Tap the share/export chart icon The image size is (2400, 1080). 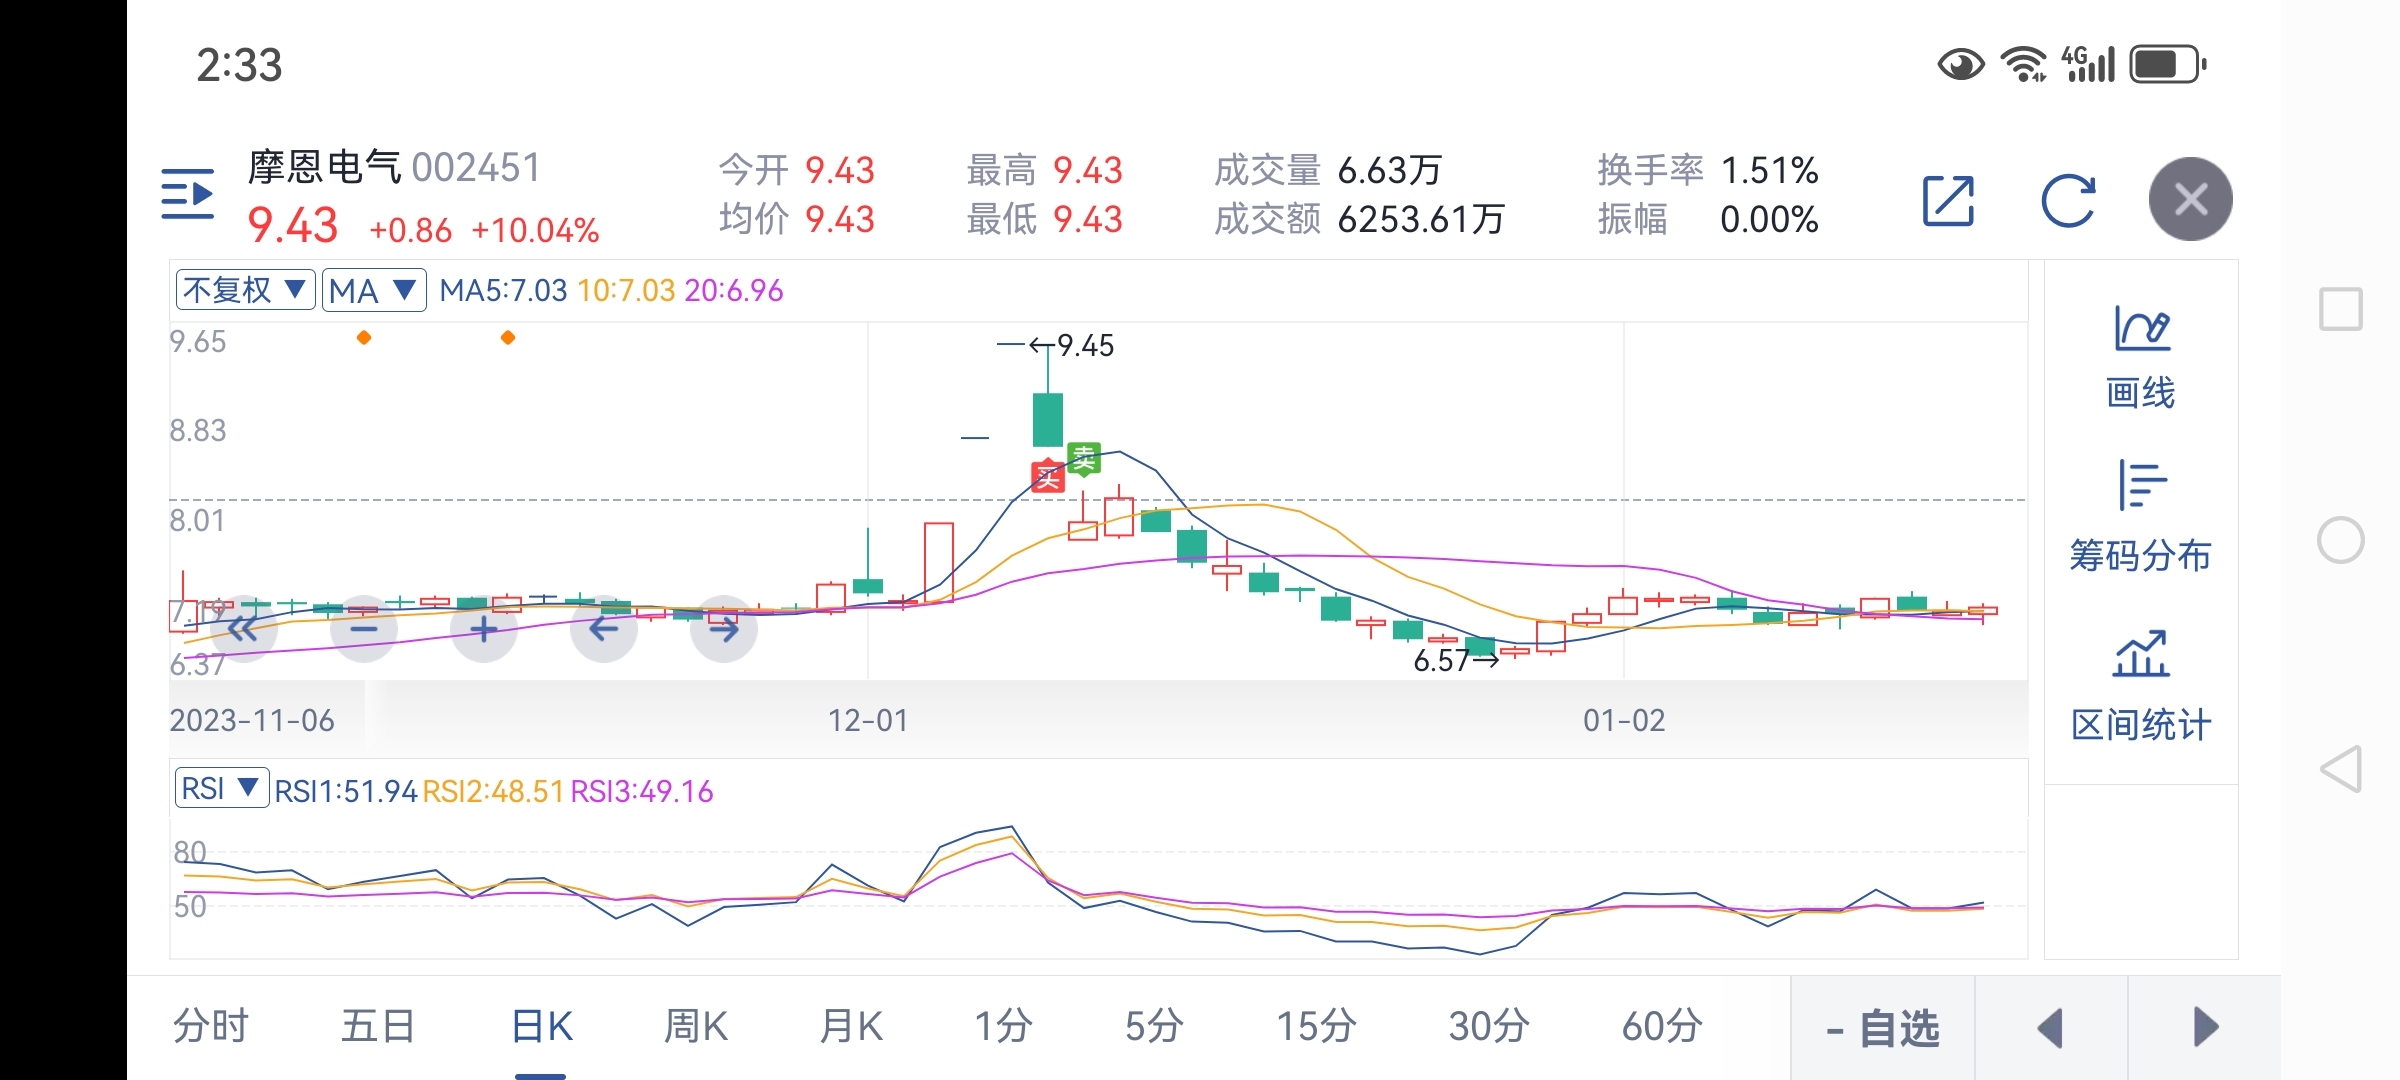tap(1948, 201)
